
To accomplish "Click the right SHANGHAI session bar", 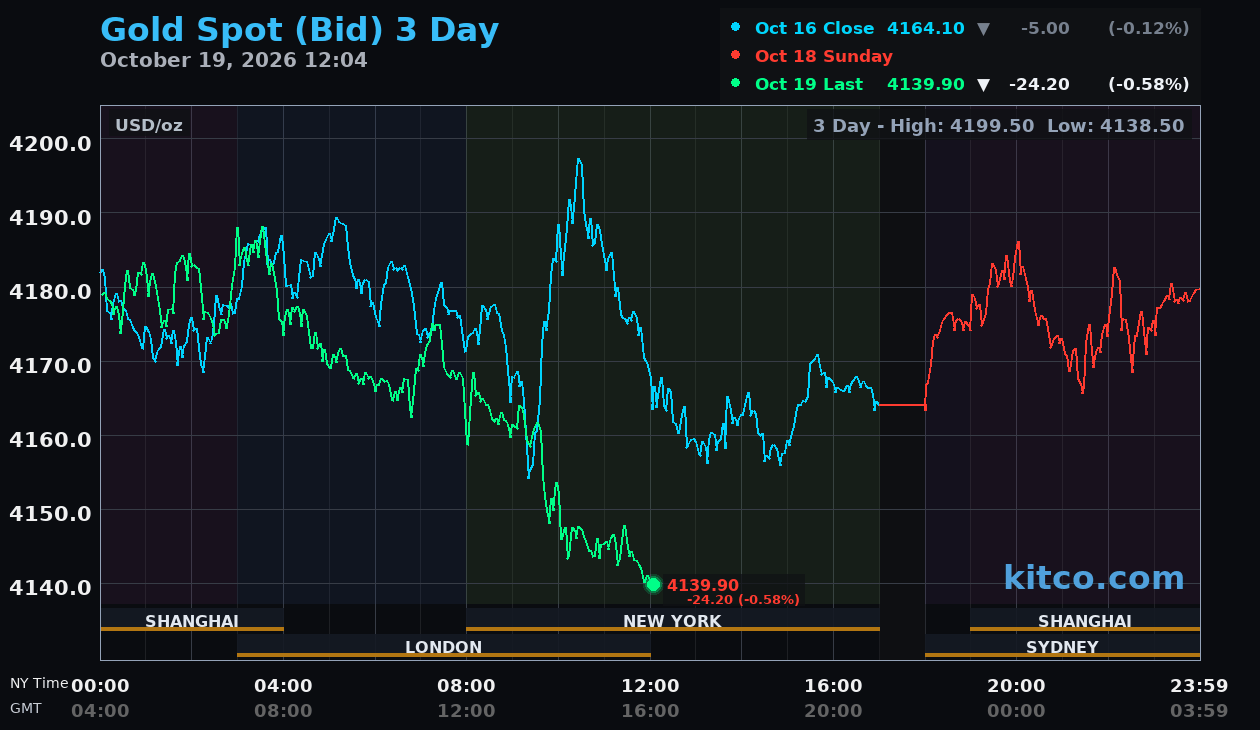I will coord(1085,620).
